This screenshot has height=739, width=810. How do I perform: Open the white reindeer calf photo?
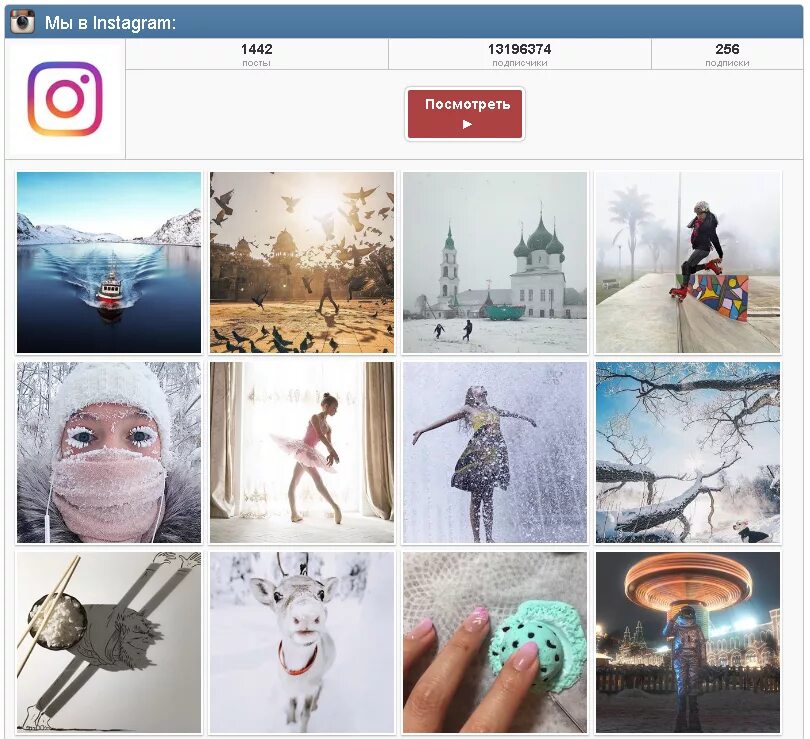302,642
